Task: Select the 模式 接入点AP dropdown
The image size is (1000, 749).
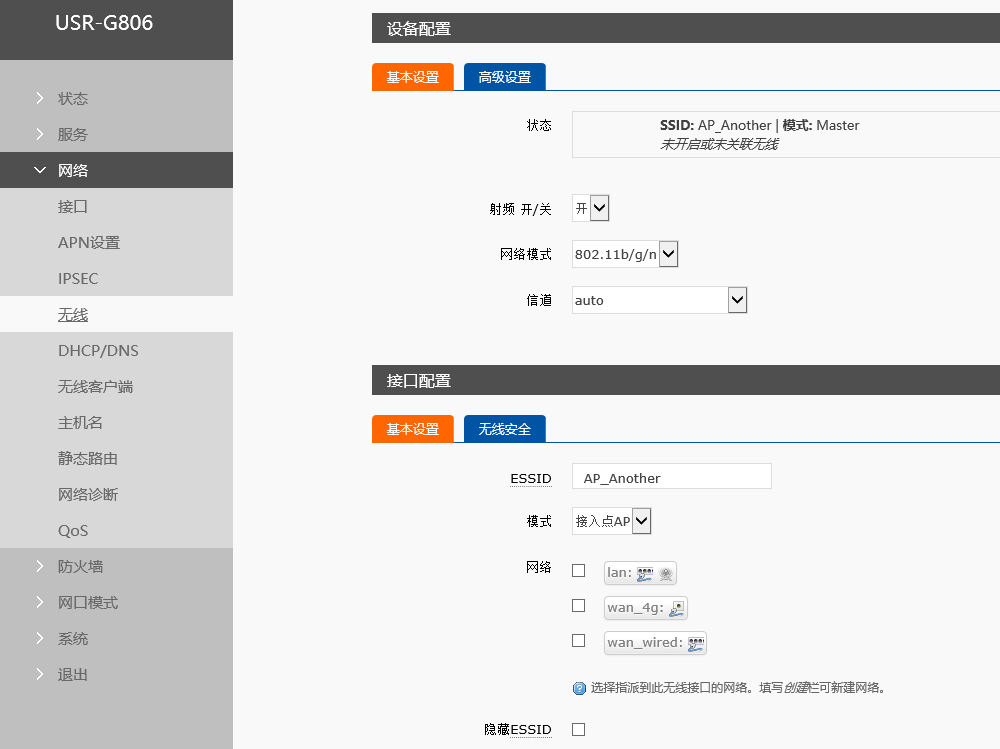Action: 612,521
